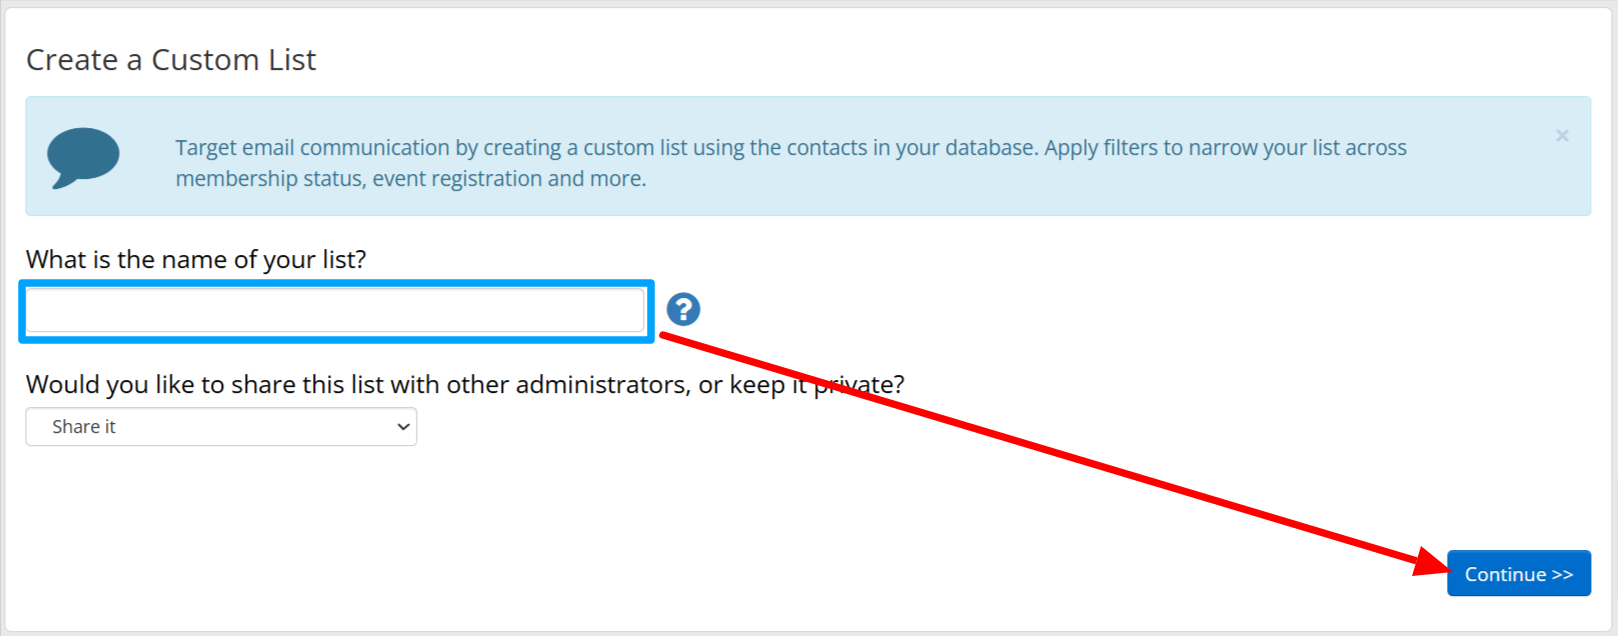This screenshot has width=1618, height=636.
Task: Click the blue question mark help icon
Action: 683,309
